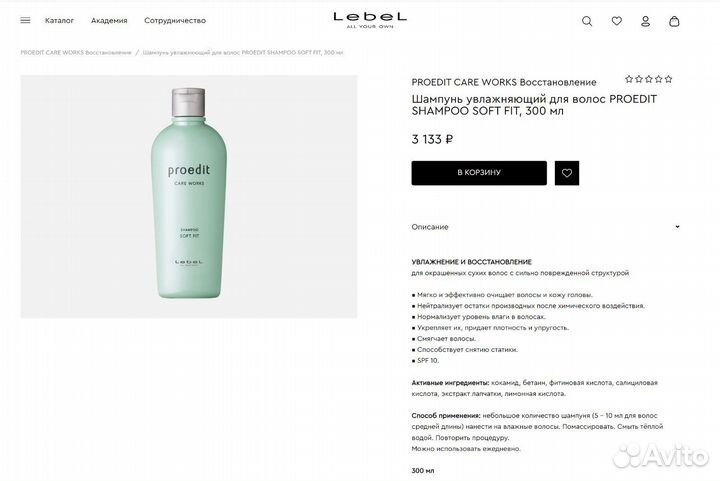
Task: Open the Академия menu item
Action: pyautogui.click(x=109, y=20)
